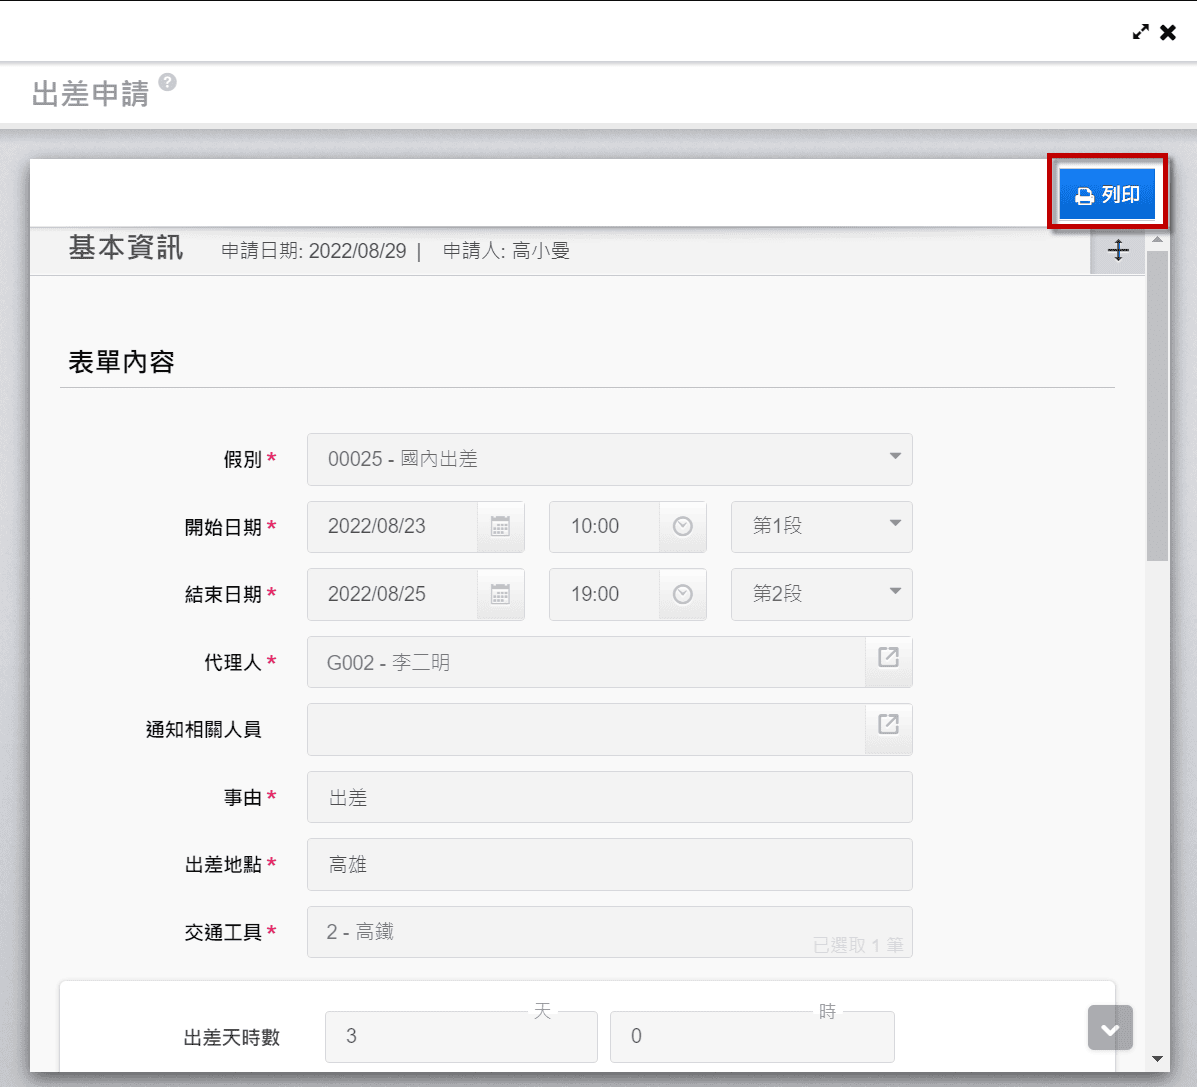Screen dimensions: 1197x1087
Task: Click the 事由 text field
Action: pos(609,797)
